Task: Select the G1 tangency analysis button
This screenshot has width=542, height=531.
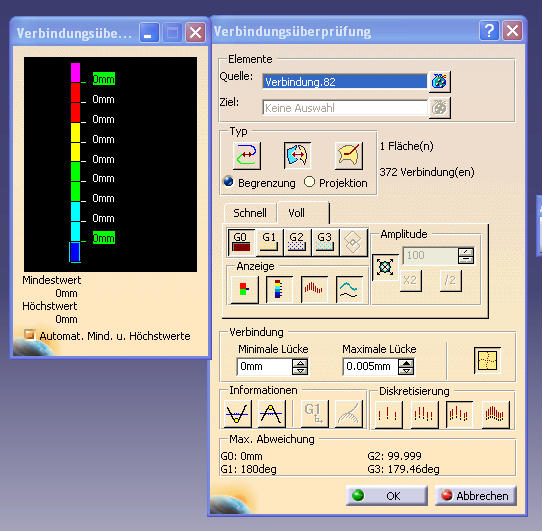Action: tap(269, 242)
